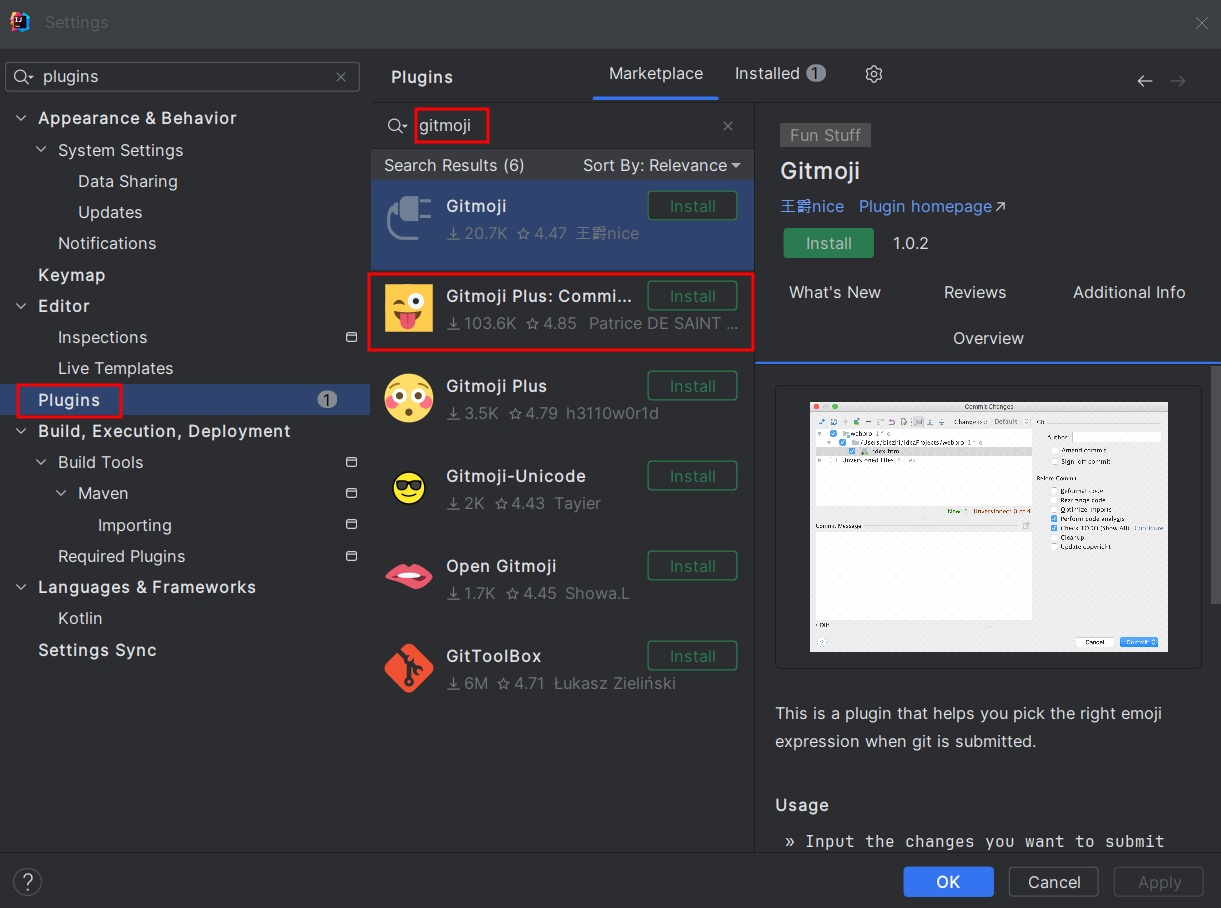Click the Required Plugins project-level icon
1221x908 pixels.
pyautogui.click(x=351, y=556)
